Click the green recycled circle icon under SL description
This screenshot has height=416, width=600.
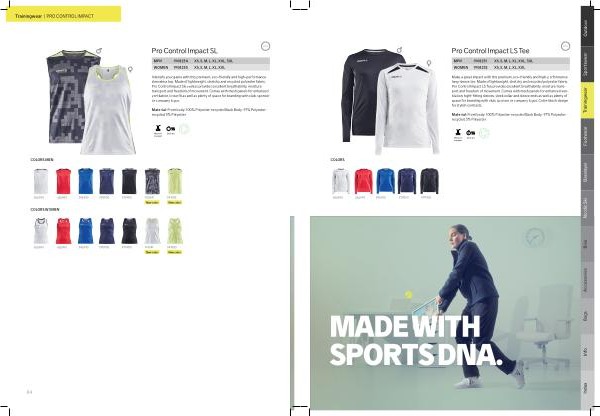(184, 129)
